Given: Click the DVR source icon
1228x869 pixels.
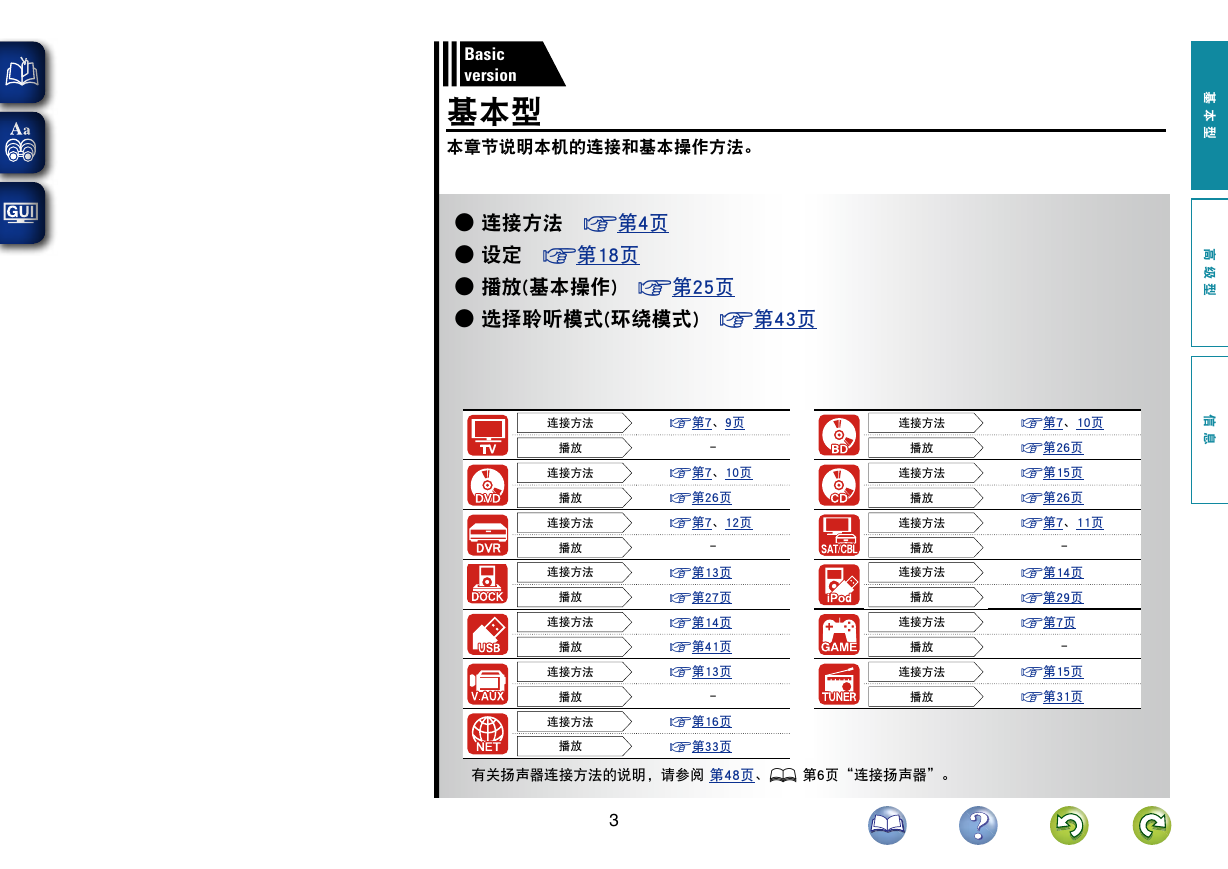Looking at the screenshot, I should pos(487,535).
